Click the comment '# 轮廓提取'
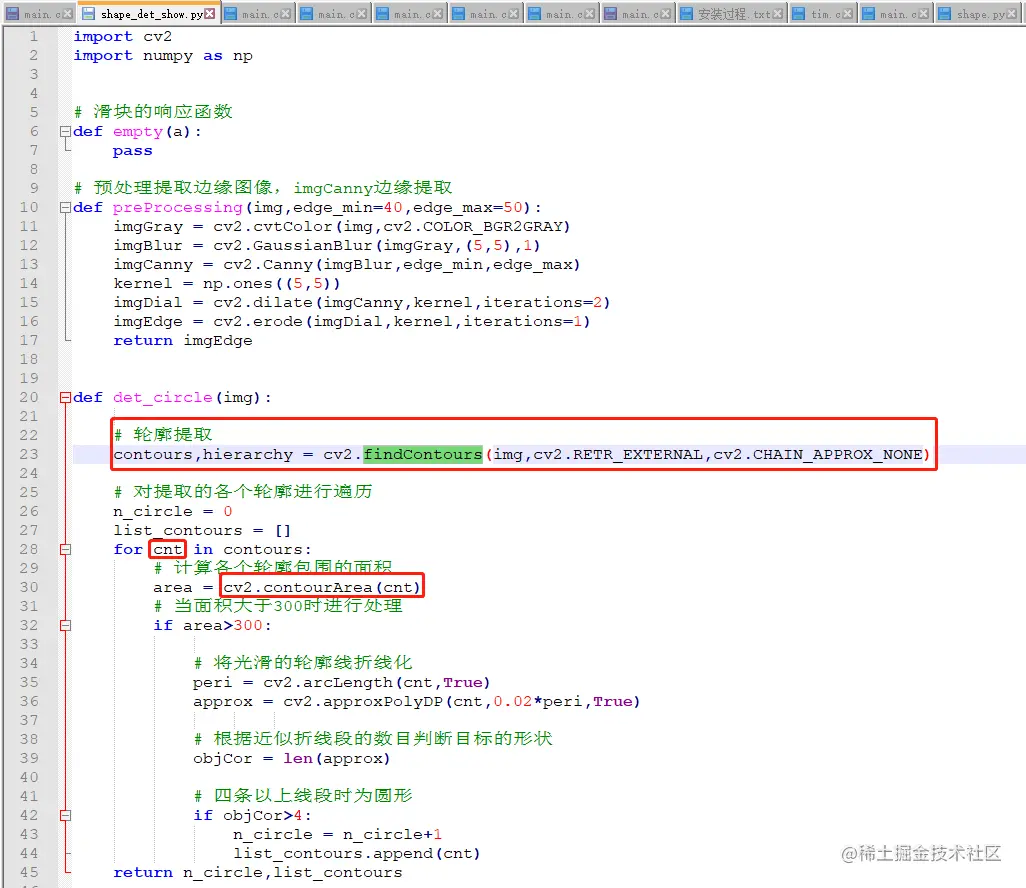This screenshot has width=1026, height=888. (x=163, y=435)
